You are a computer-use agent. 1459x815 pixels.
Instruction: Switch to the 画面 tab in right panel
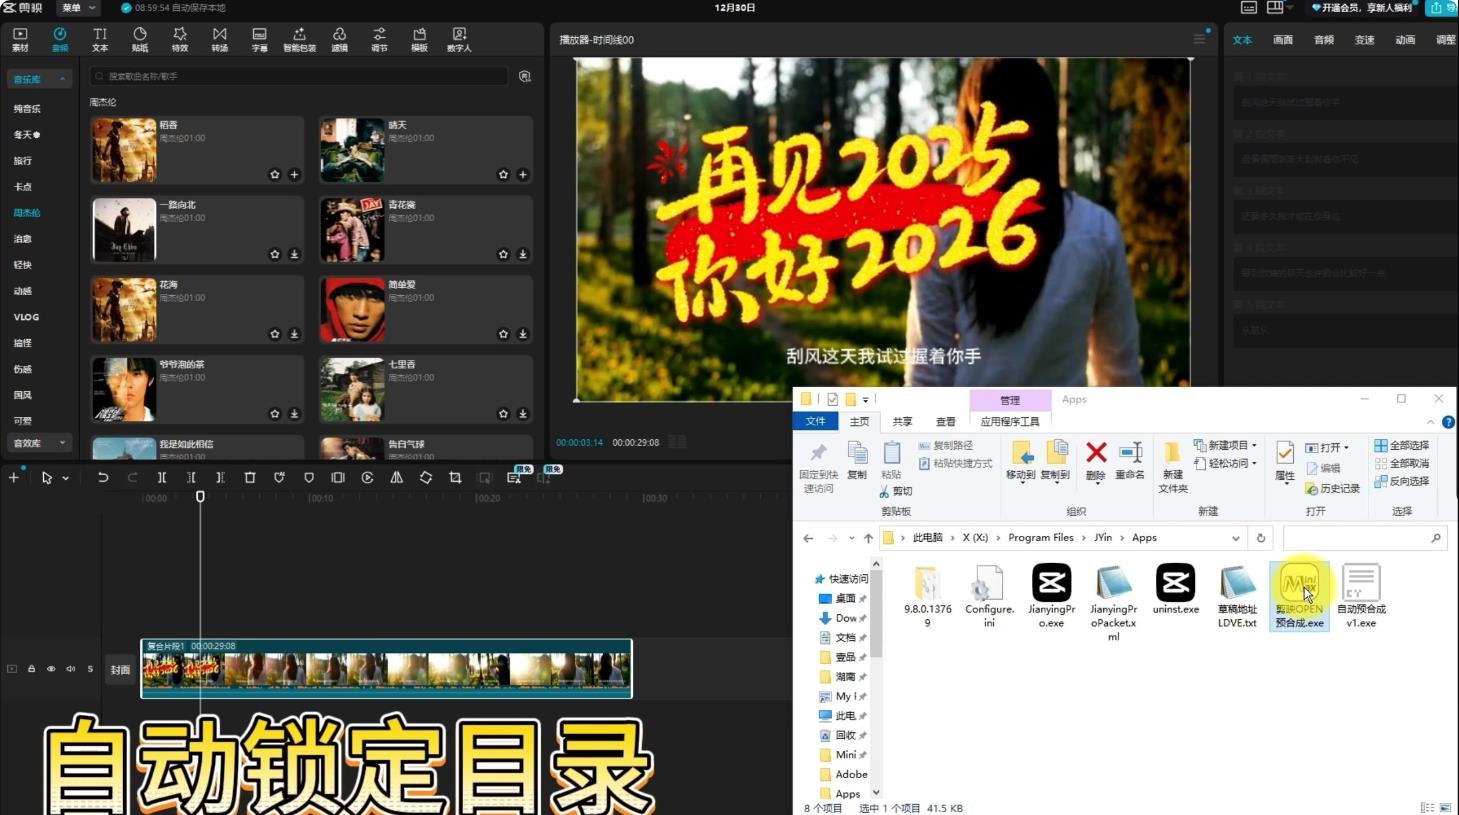pos(1281,40)
